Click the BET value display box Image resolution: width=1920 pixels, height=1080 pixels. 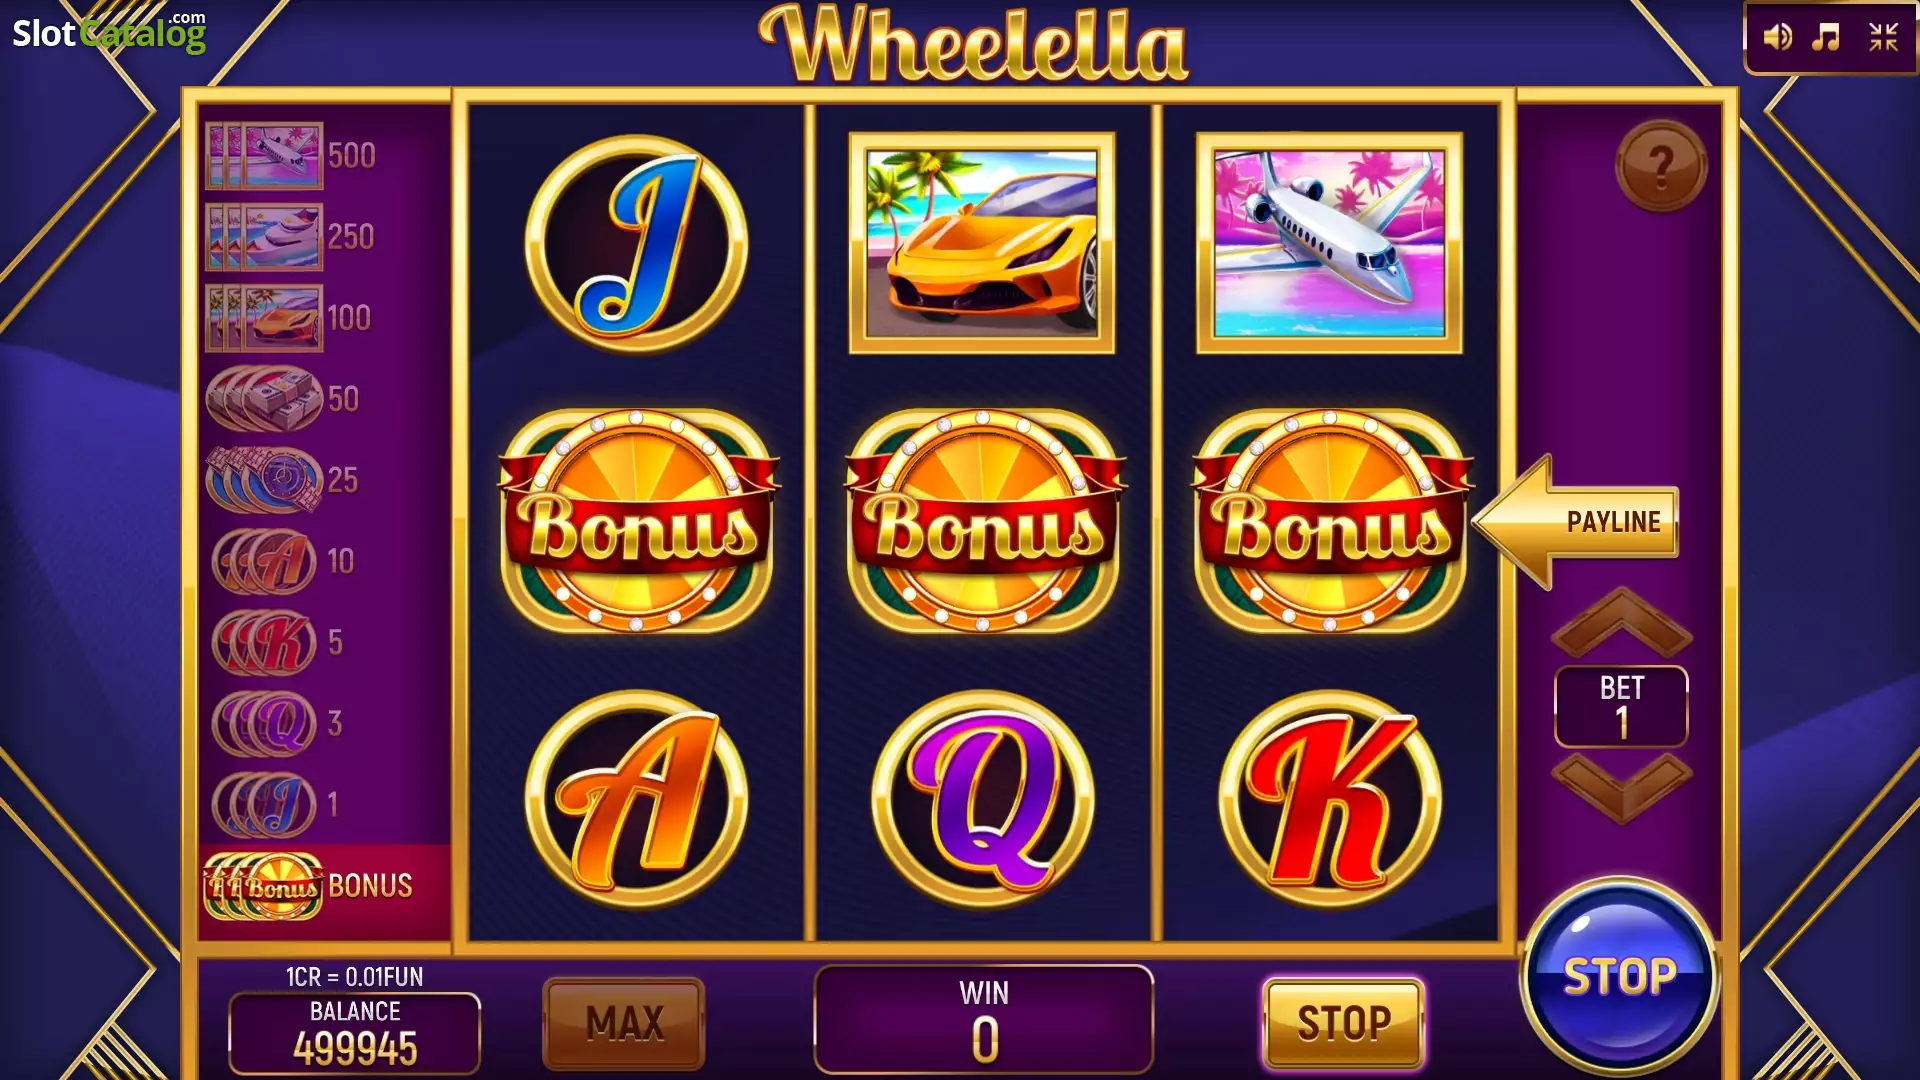click(1621, 706)
